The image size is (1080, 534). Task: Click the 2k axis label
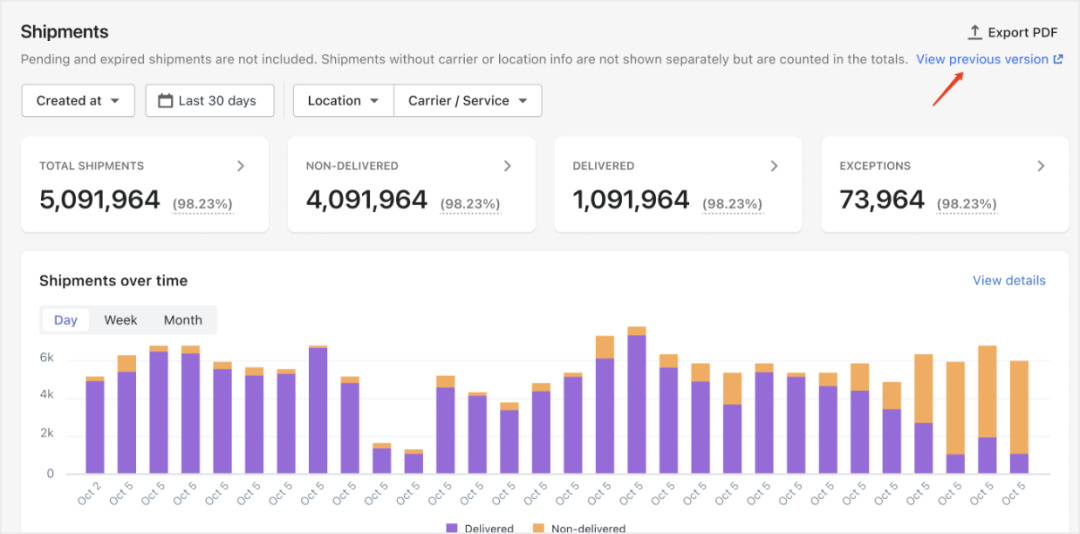[x=48, y=433]
